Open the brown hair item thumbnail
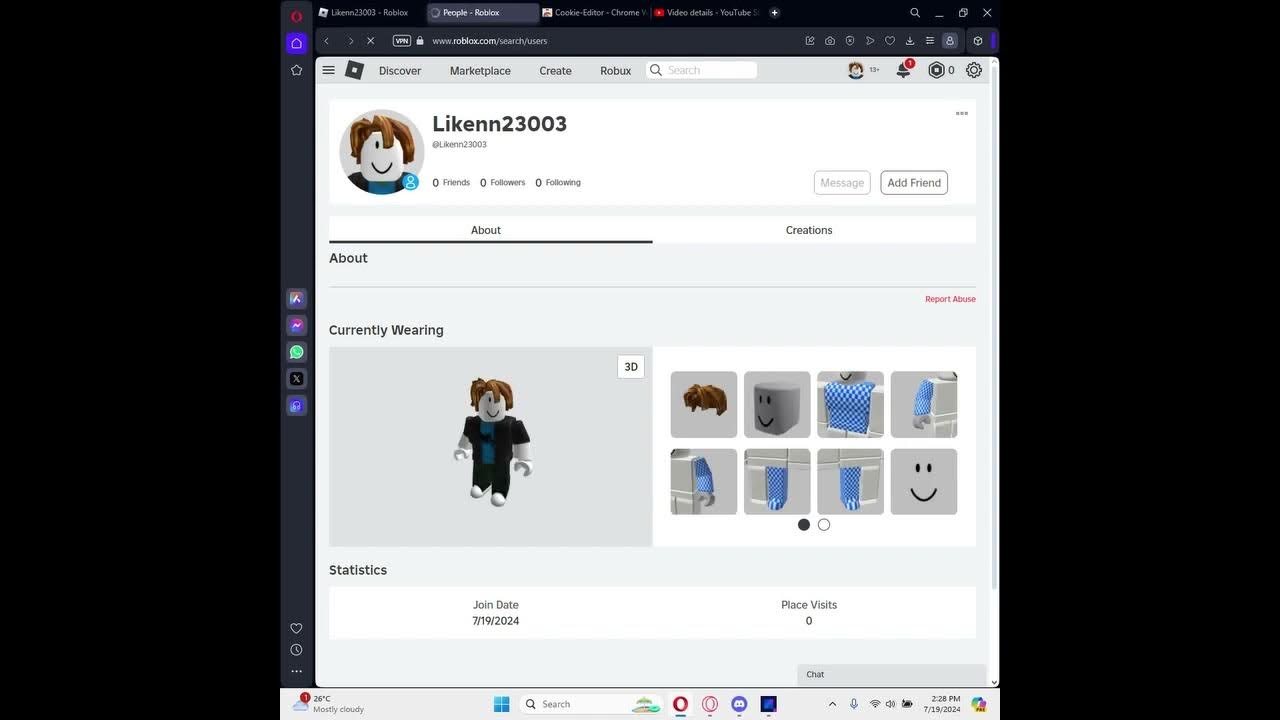Screen dimensions: 1280x720 coord(704,405)
